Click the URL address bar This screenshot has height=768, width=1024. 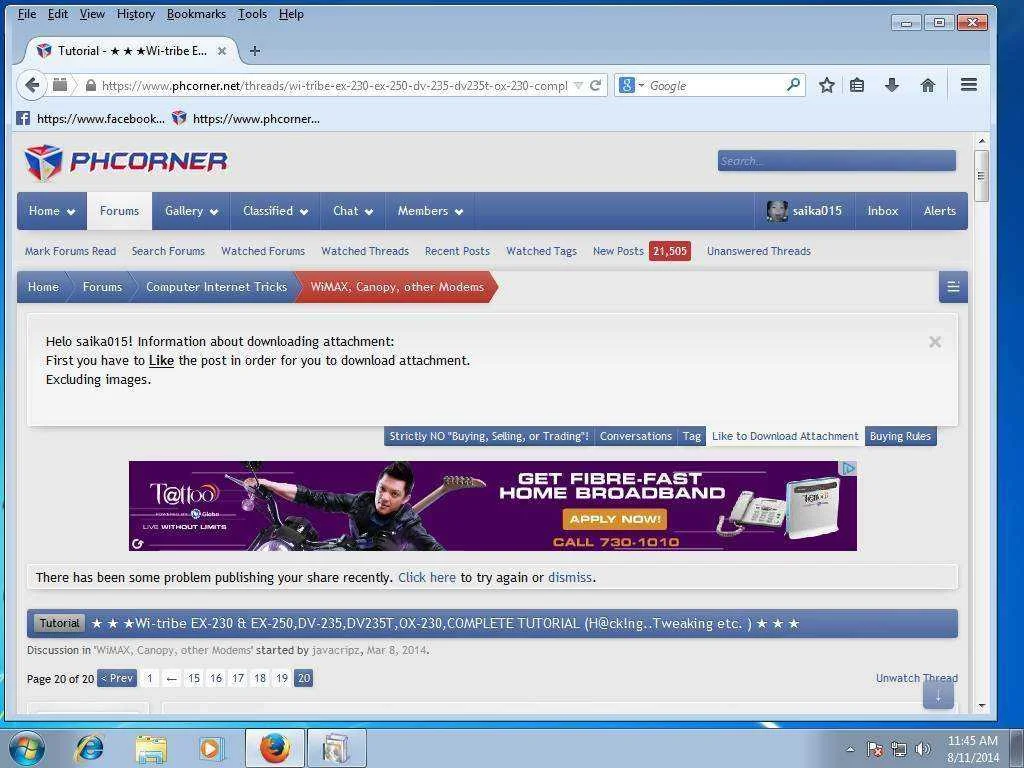333,86
